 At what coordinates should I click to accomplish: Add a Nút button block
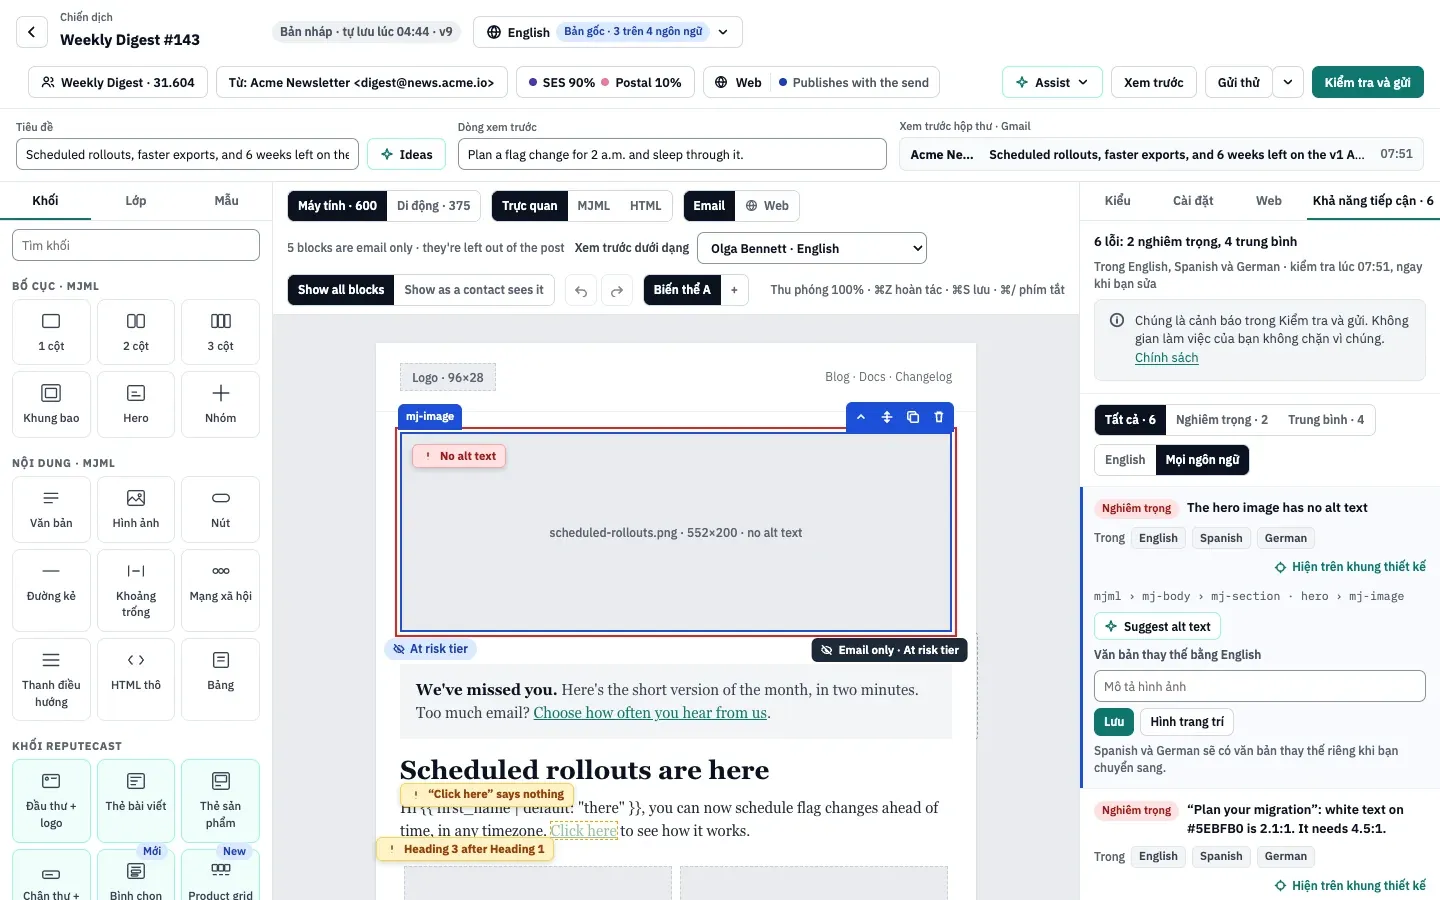tap(221, 509)
